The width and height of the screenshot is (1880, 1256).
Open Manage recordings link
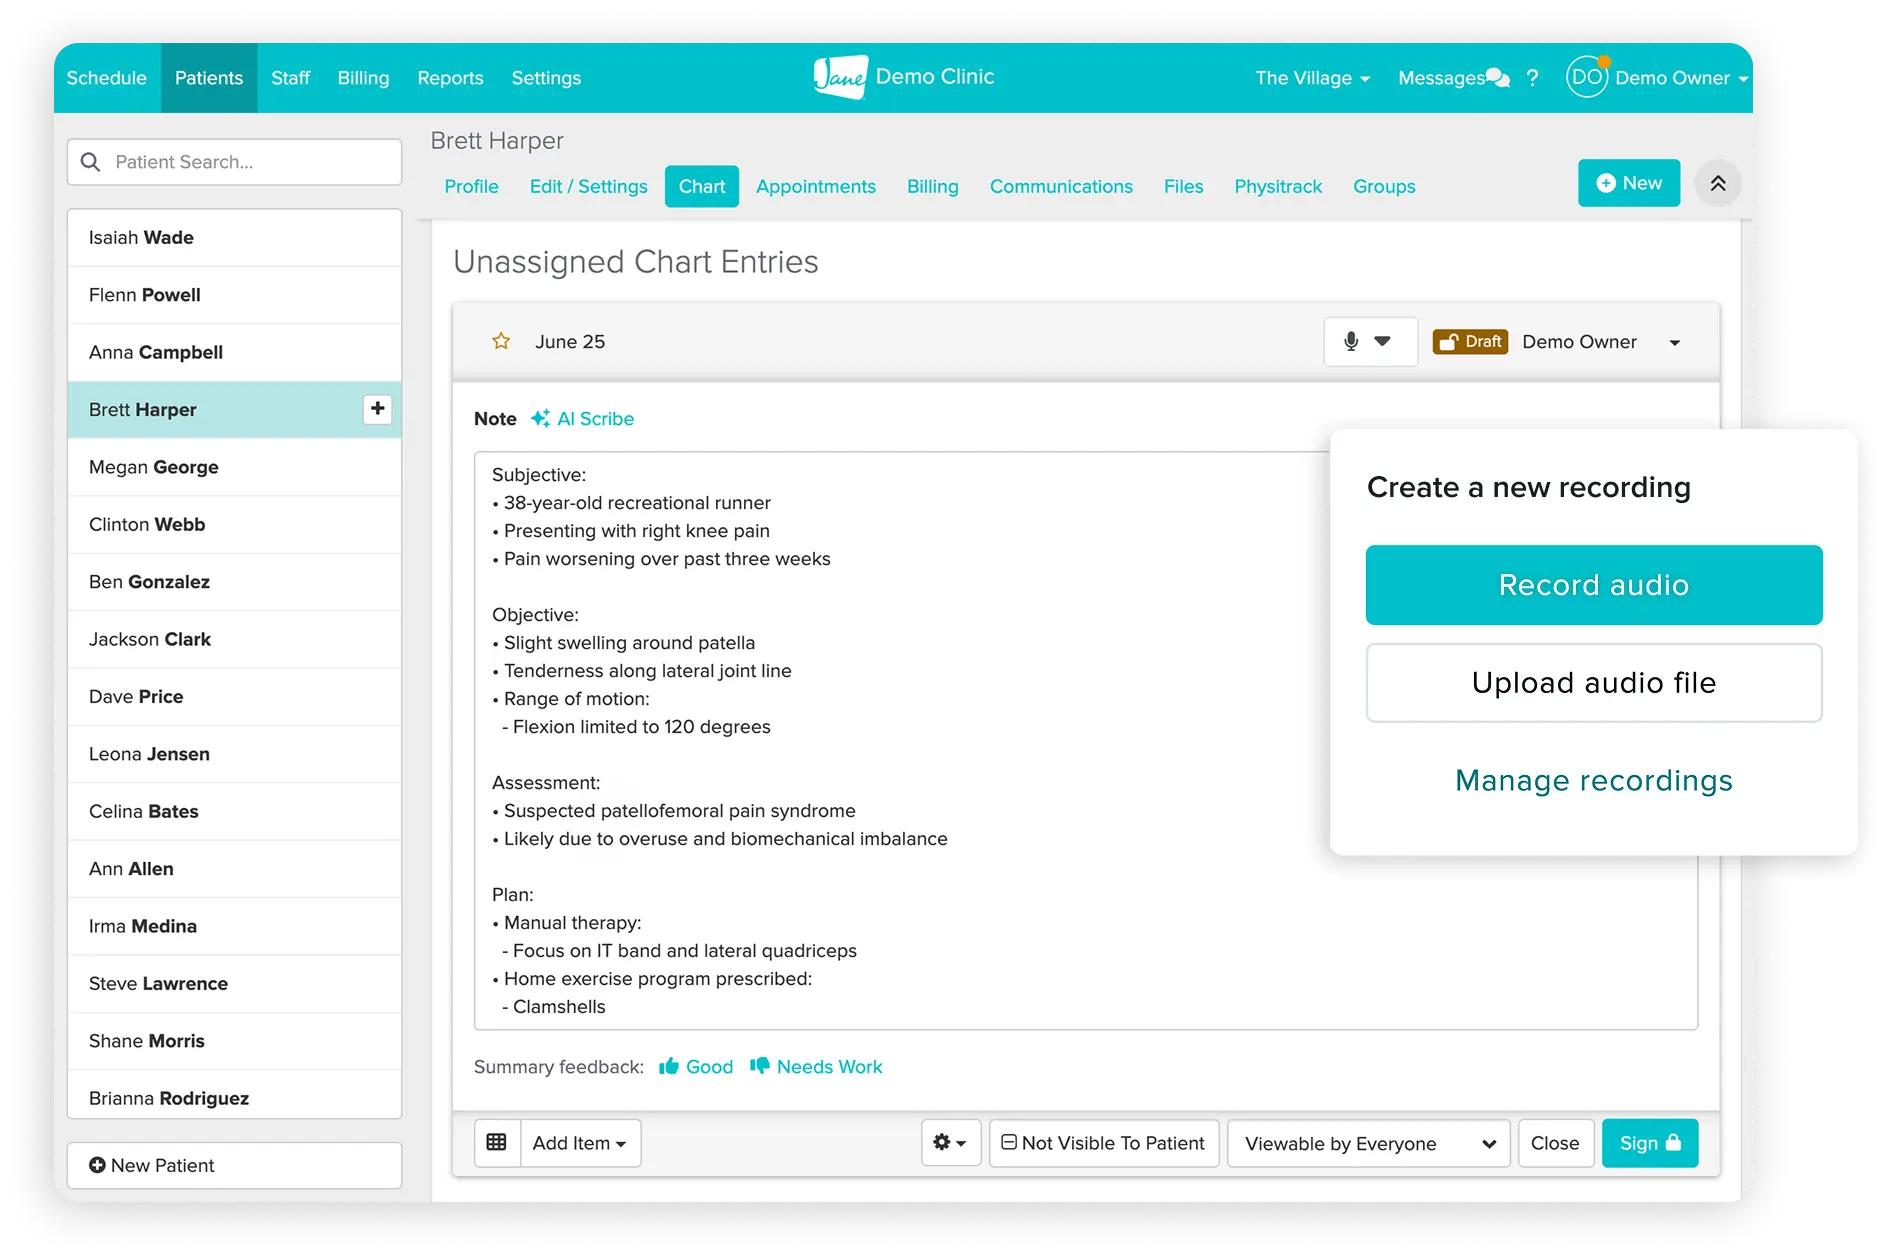1593,781
